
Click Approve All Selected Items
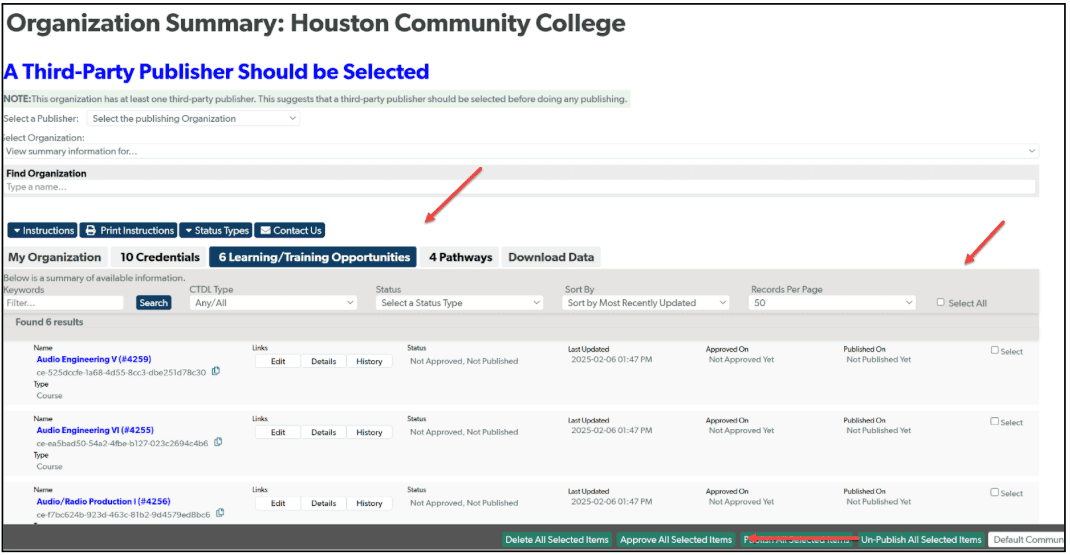tap(676, 540)
